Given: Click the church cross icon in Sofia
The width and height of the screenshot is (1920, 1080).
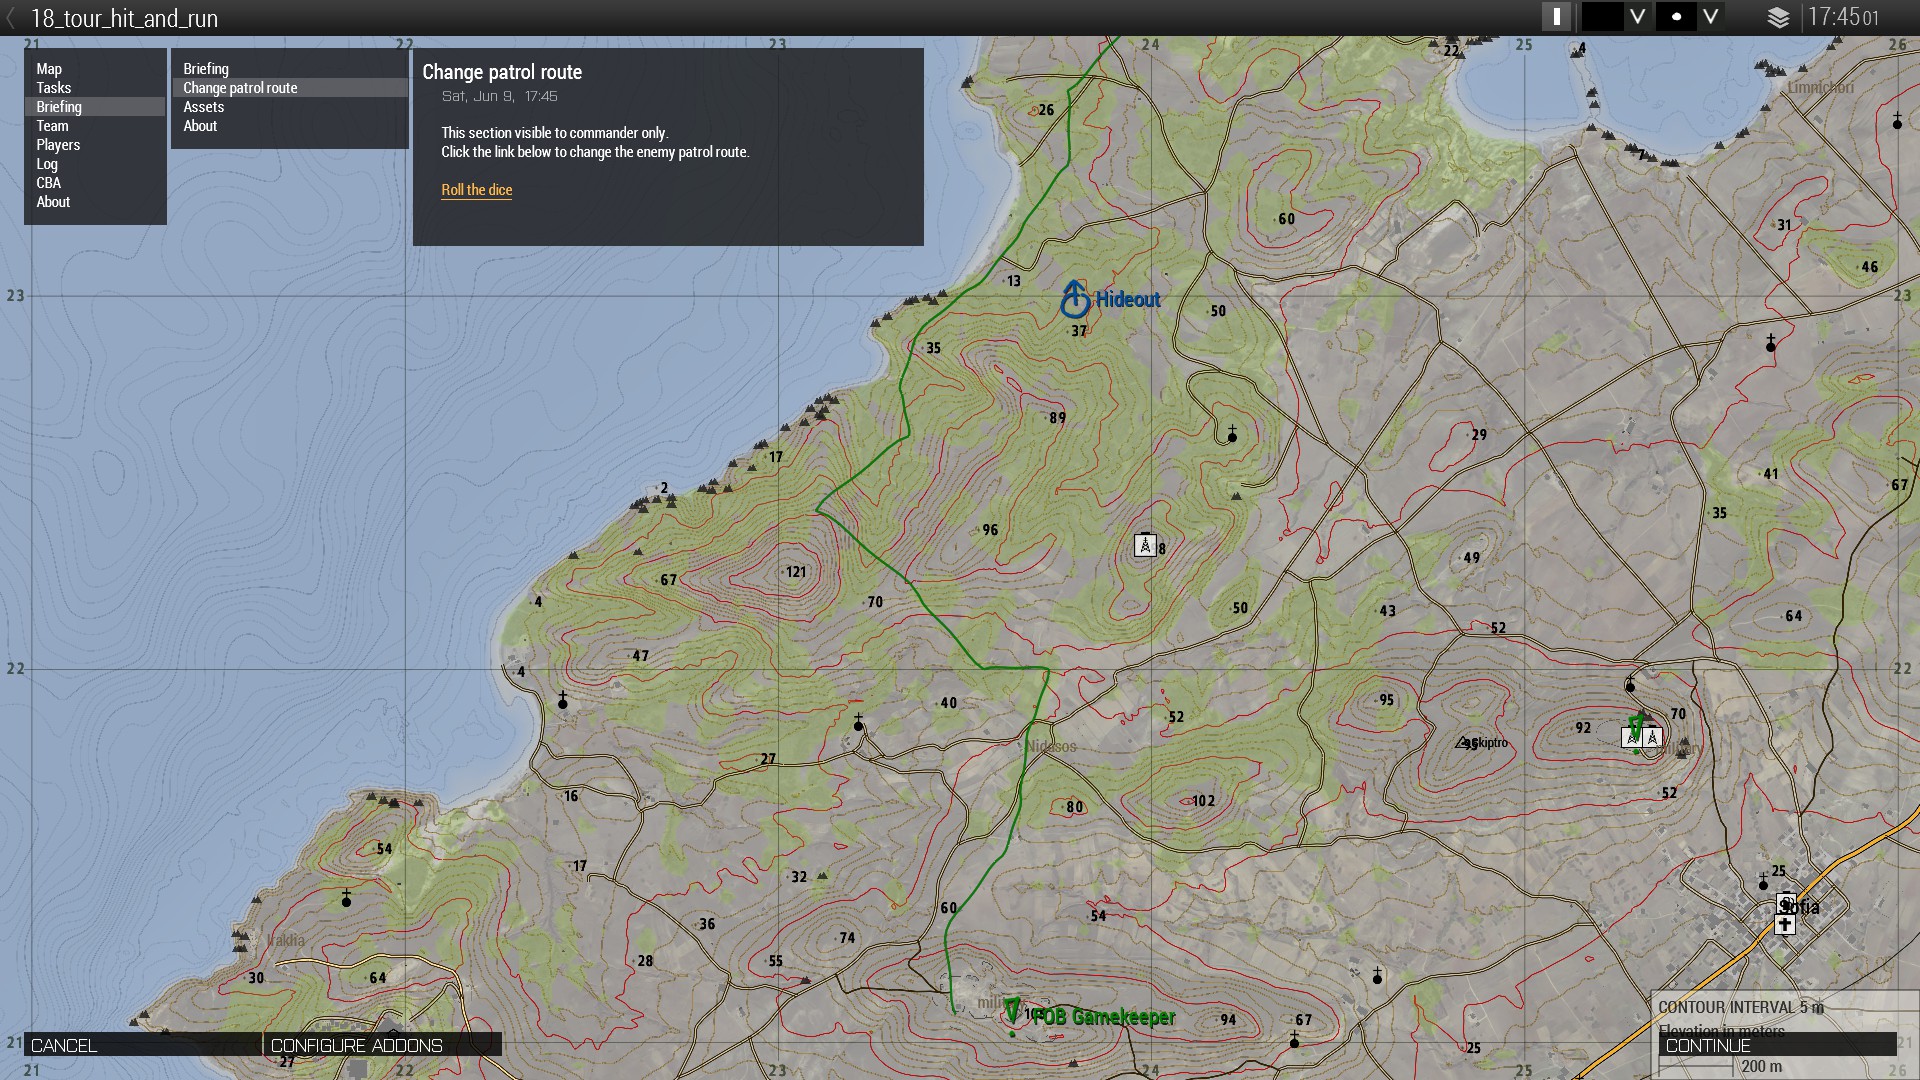Looking at the screenshot, I should click(1785, 925).
